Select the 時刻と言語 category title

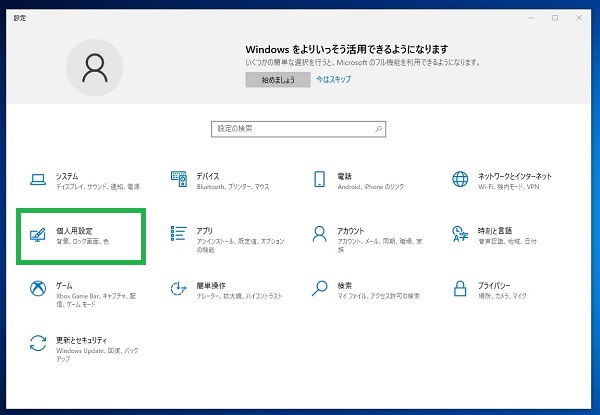[x=495, y=231]
